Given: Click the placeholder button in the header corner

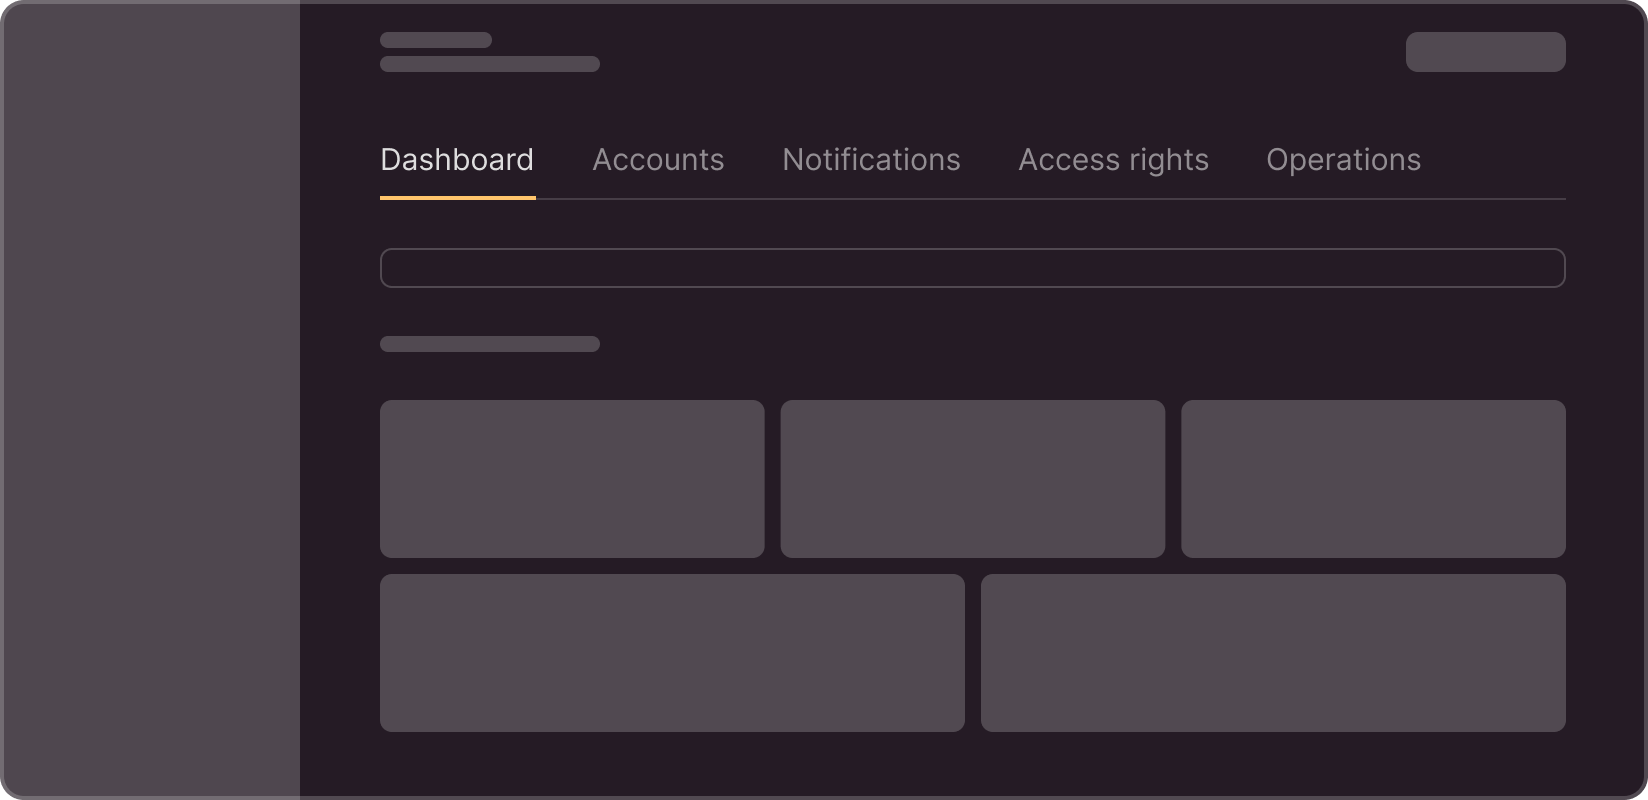Looking at the screenshot, I should (x=1486, y=52).
